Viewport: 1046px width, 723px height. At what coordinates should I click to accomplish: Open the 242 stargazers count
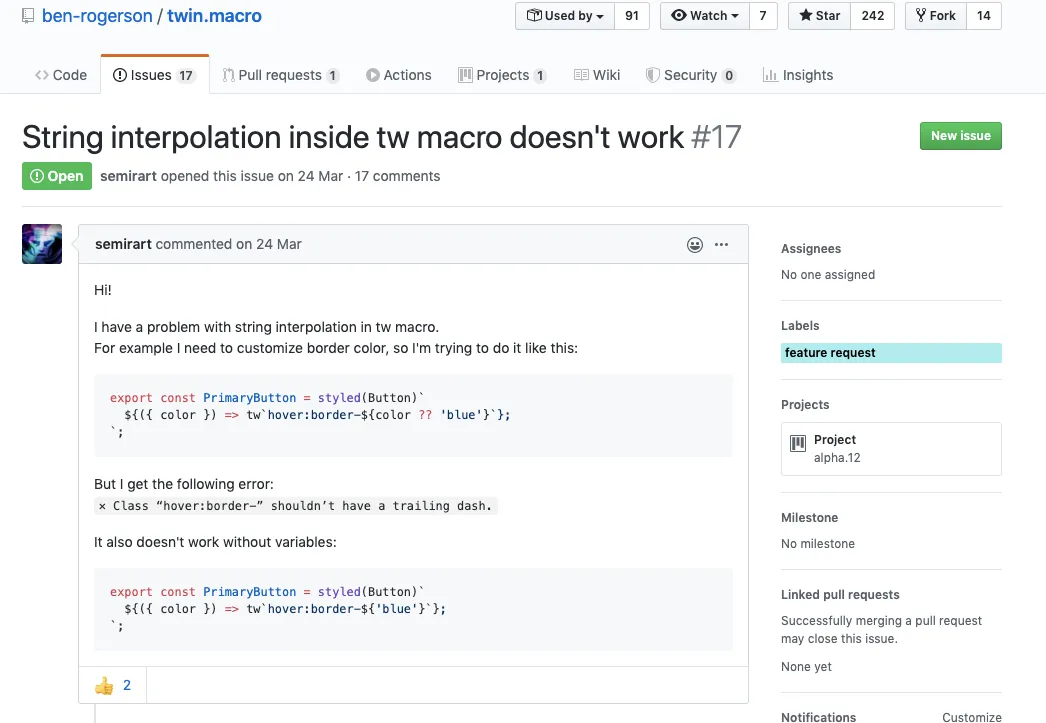[x=873, y=16]
